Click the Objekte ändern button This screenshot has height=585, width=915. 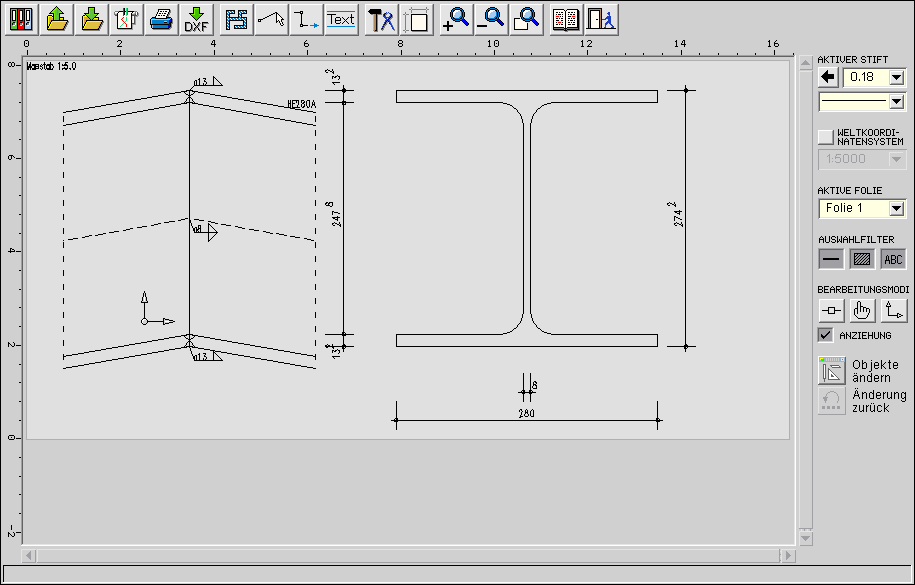point(832,371)
